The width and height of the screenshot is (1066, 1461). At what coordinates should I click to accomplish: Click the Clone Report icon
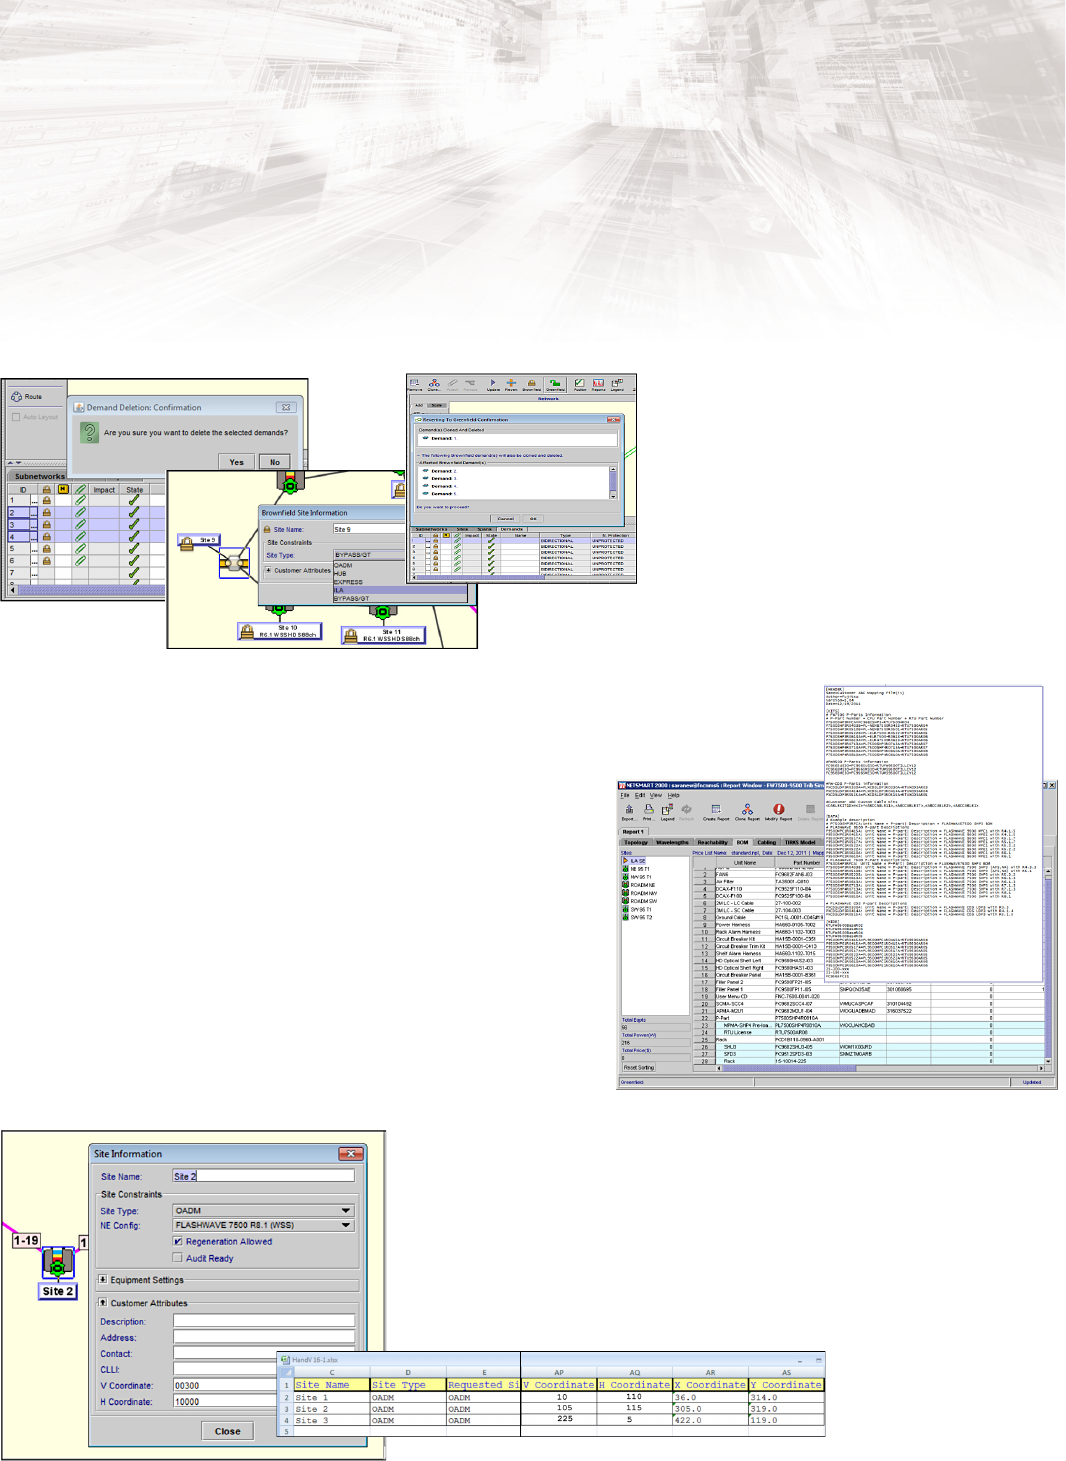click(747, 811)
